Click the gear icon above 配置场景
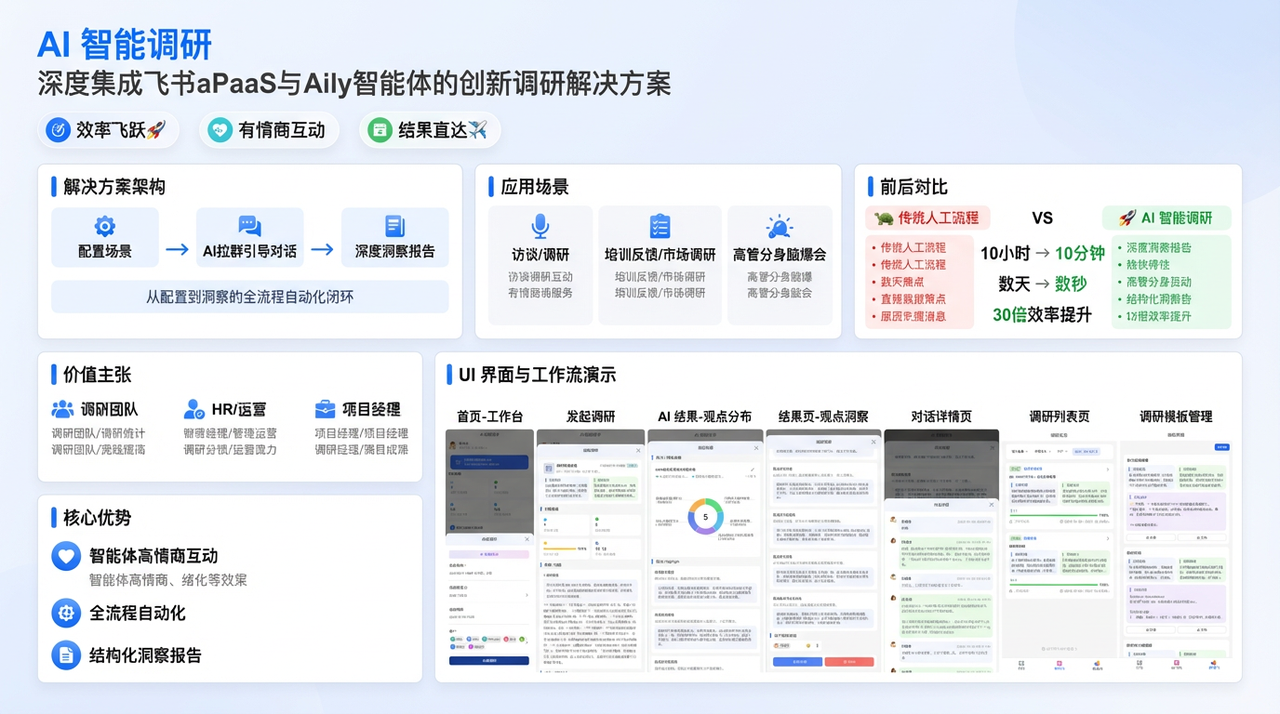This screenshot has width=1280, height=714. pyautogui.click(x=104, y=226)
